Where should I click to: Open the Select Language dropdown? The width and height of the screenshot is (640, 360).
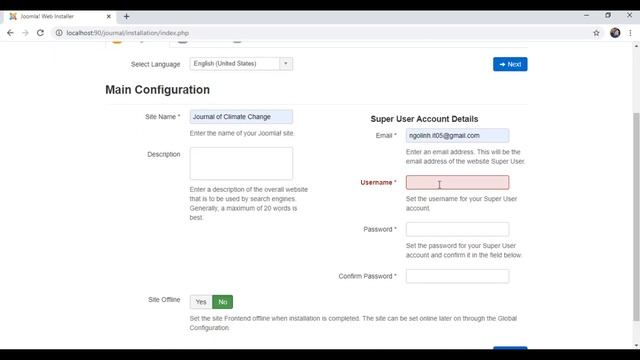tap(241, 64)
